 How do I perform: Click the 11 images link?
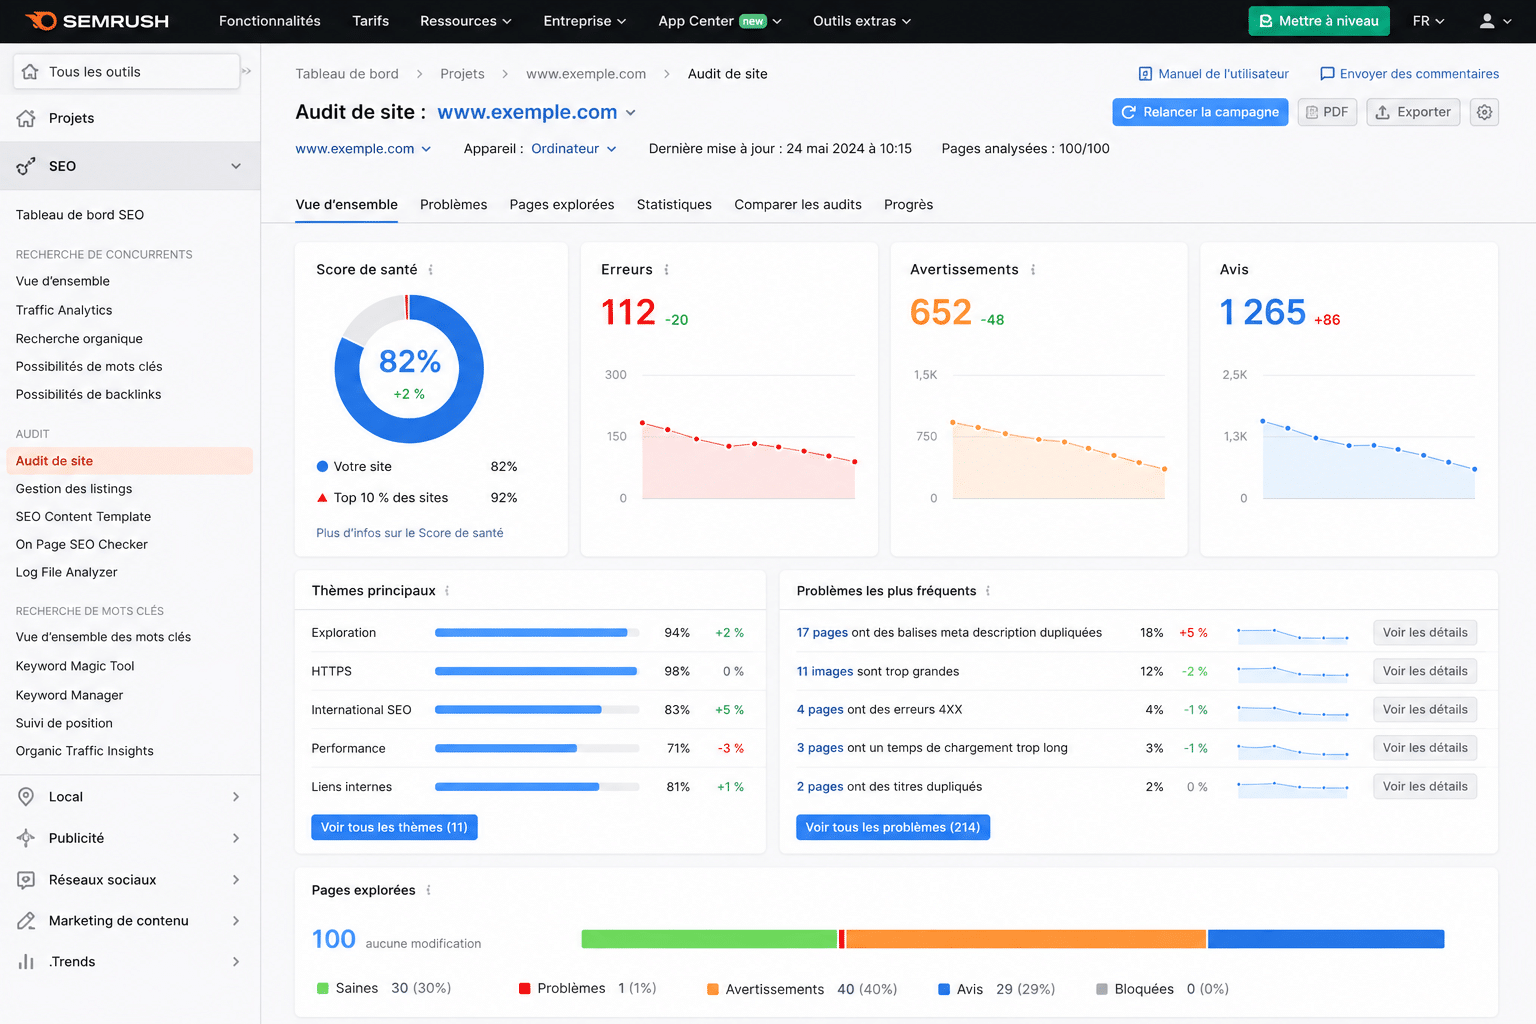pos(825,672)
